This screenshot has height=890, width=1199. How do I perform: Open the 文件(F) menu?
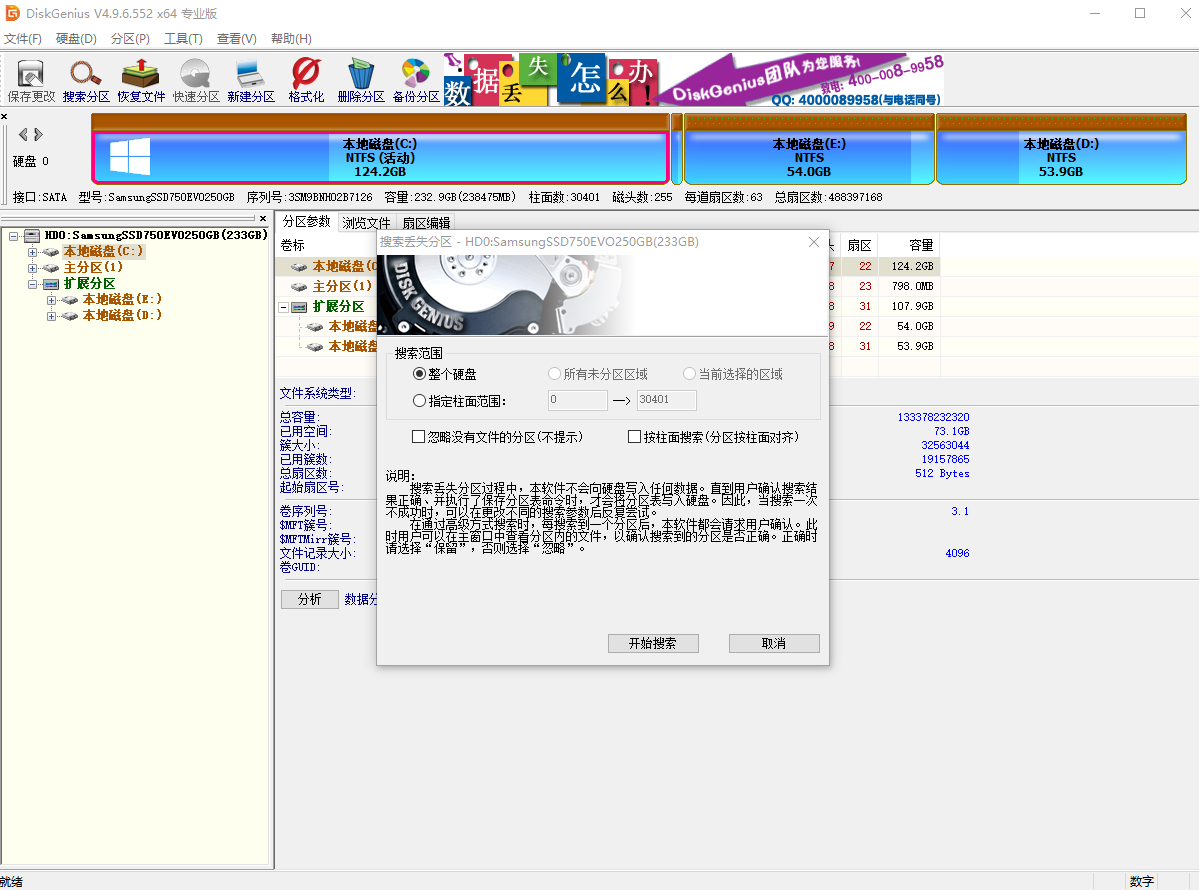point(23,38)
